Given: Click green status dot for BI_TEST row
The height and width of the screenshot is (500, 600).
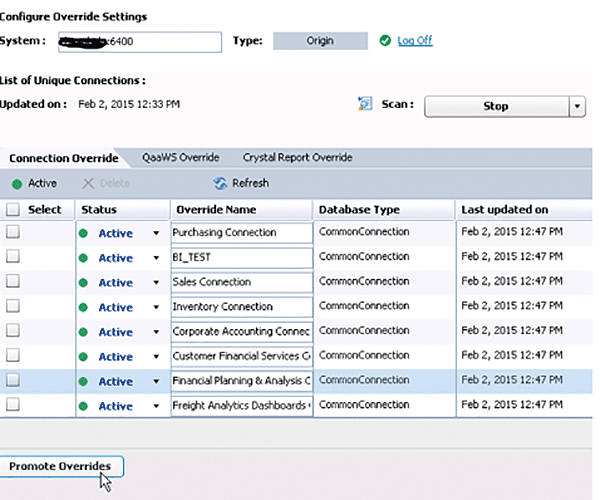Looking at the screenshot, I should pyautogui.click(x=85, y=258).
